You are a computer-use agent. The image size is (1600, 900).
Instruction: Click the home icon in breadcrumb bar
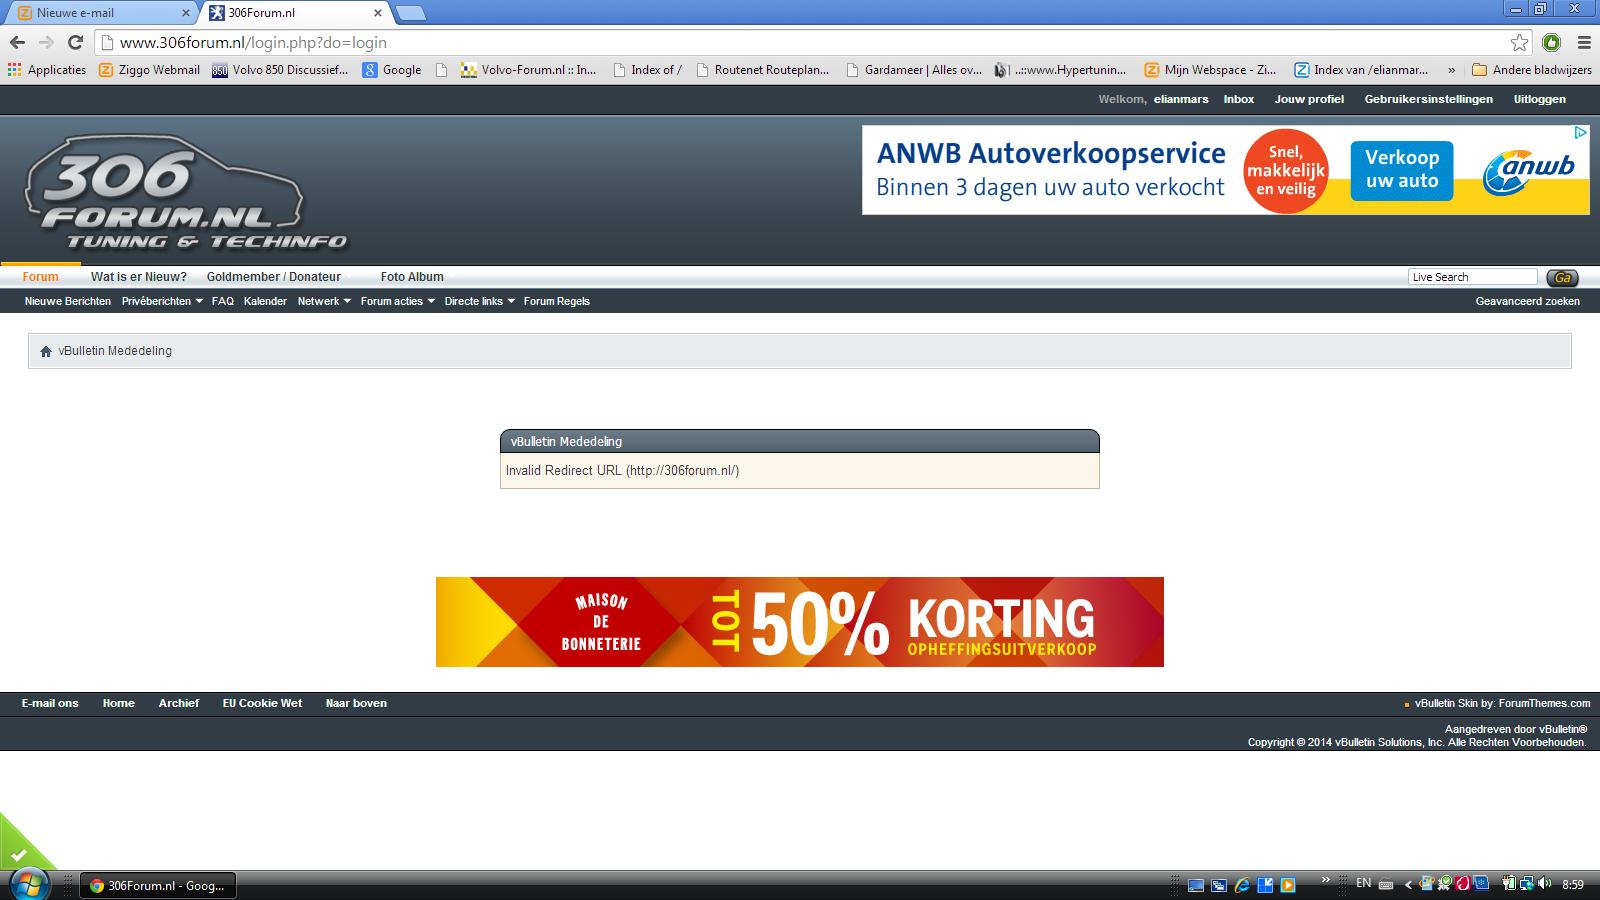pos(45,351)
